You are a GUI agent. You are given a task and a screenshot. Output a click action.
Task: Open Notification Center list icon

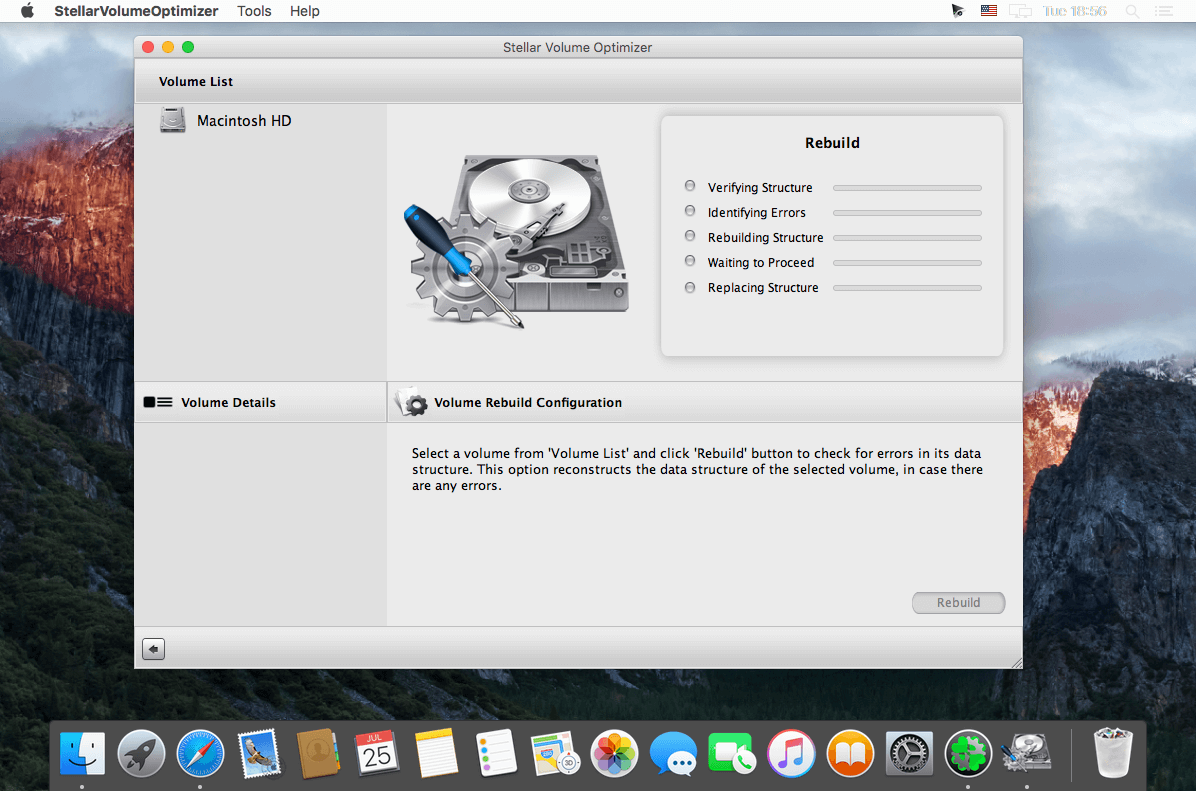1164,11
